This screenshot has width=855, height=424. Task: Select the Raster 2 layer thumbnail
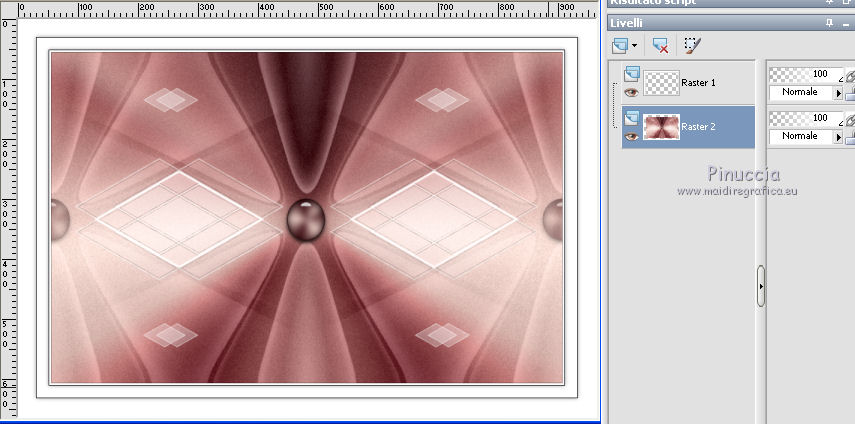661,127
